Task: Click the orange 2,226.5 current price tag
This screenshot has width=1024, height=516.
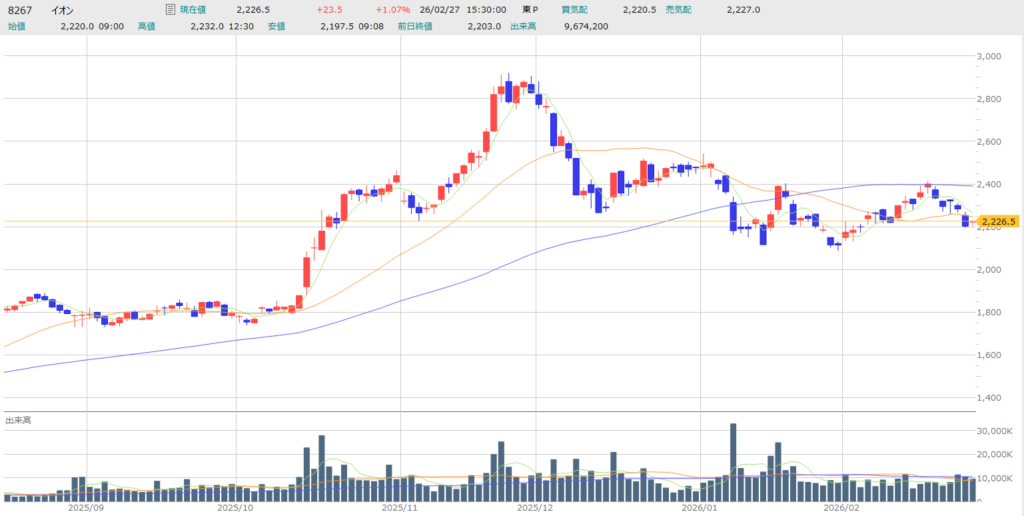Action: tap(998, 222)
